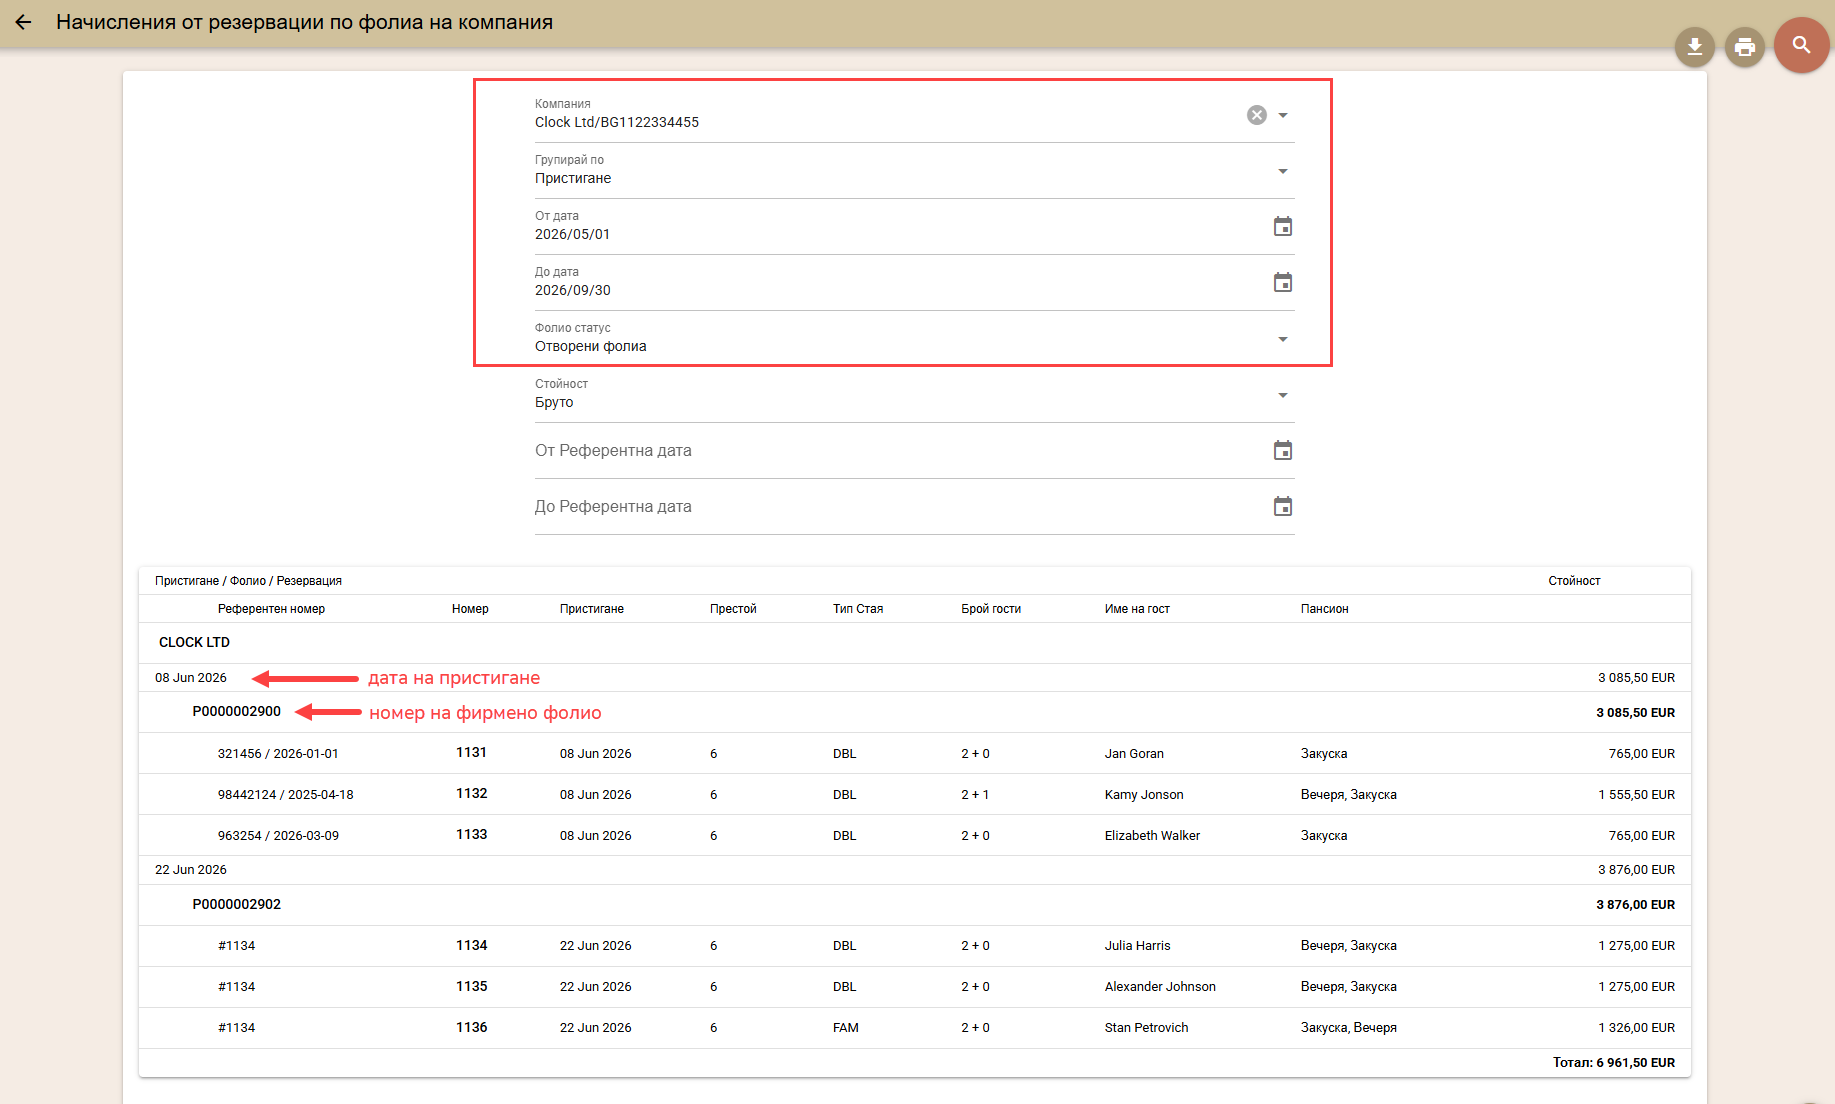Click the От Референтна дата input field
The image size is (1835, 1104).
click(900, 451)
